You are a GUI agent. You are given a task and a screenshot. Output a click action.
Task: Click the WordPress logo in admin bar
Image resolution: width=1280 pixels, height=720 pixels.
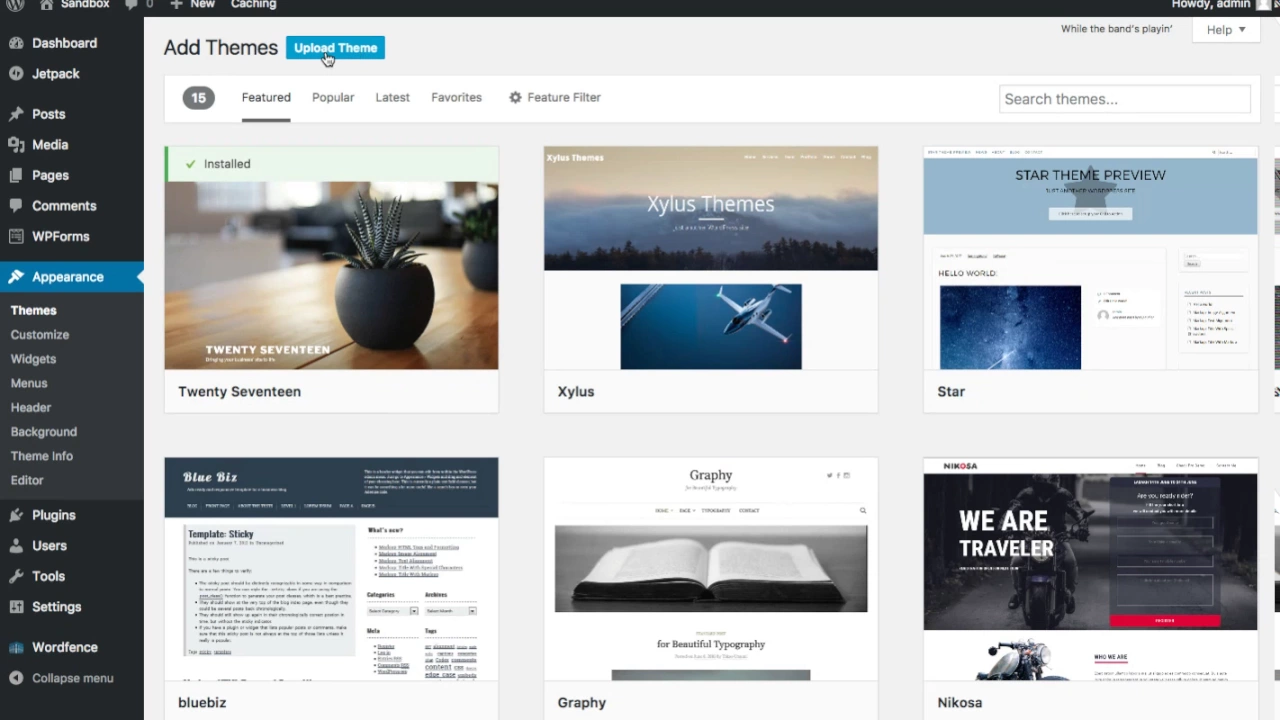(x=16, y=4)
